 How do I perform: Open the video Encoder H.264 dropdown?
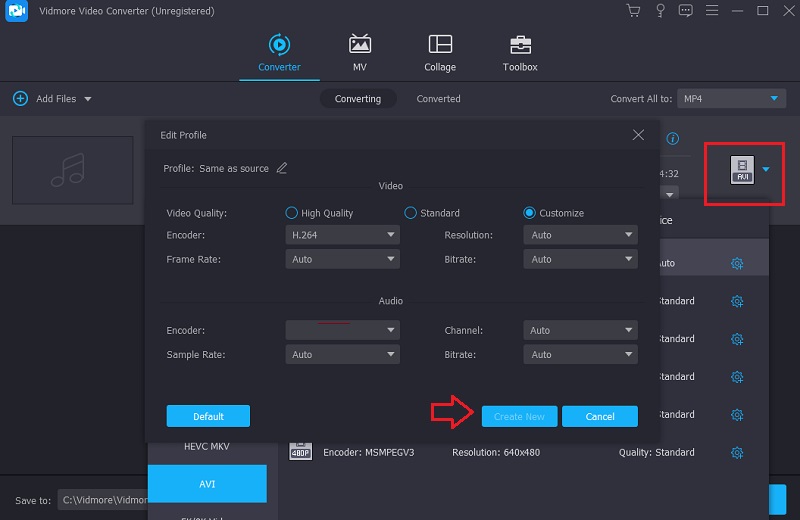click(342, 235)
